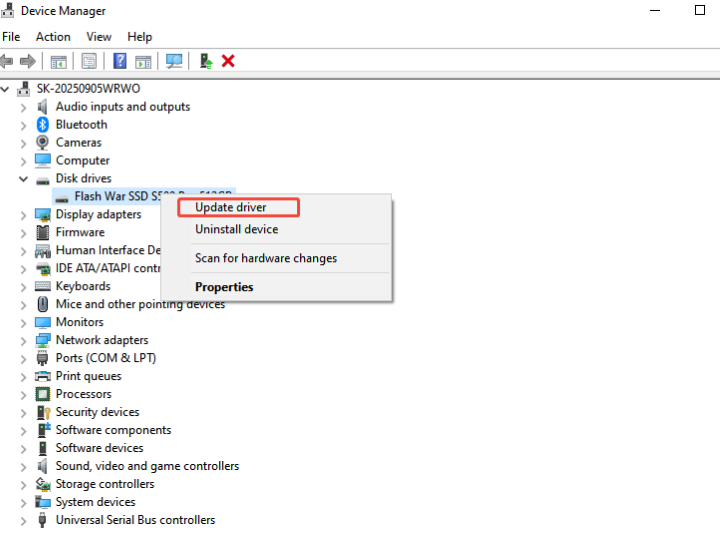Screen dimensions: 720x535
Task: Open the Properties toolbar icon
Action: click(x=89, y=61)
